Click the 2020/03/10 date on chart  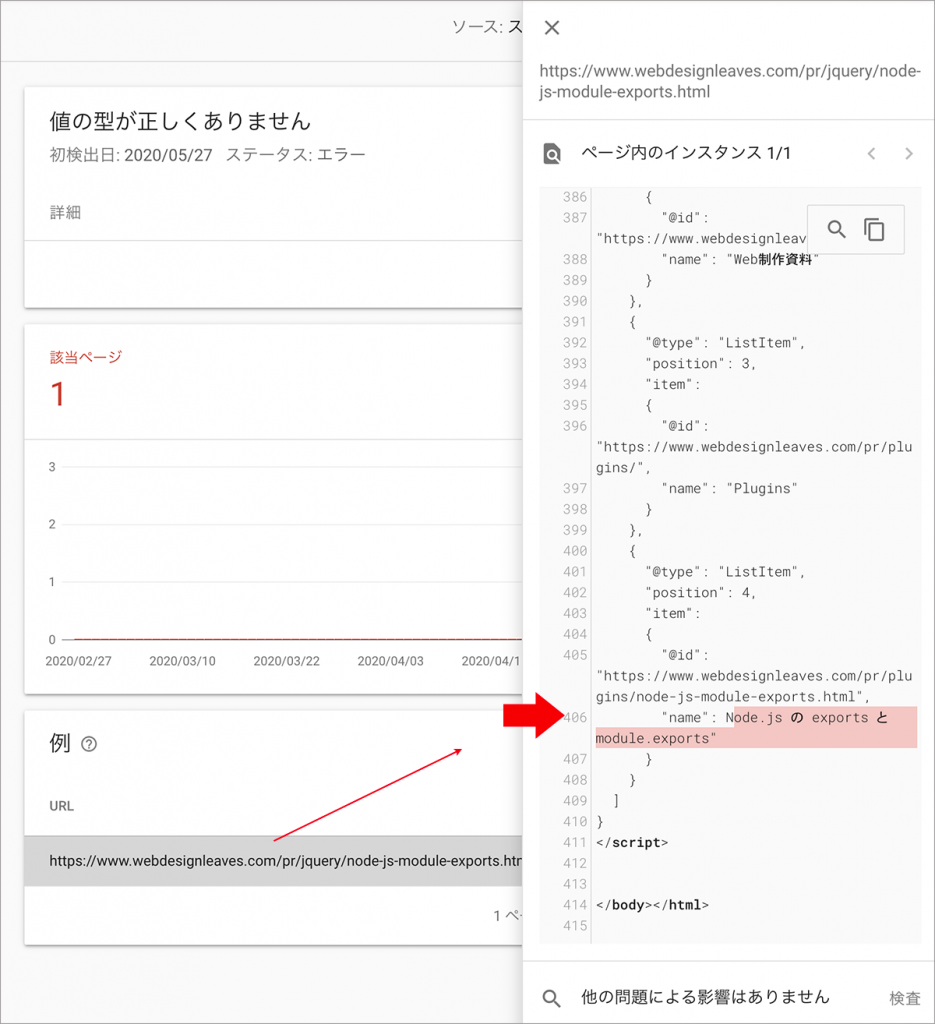[180, 661]
